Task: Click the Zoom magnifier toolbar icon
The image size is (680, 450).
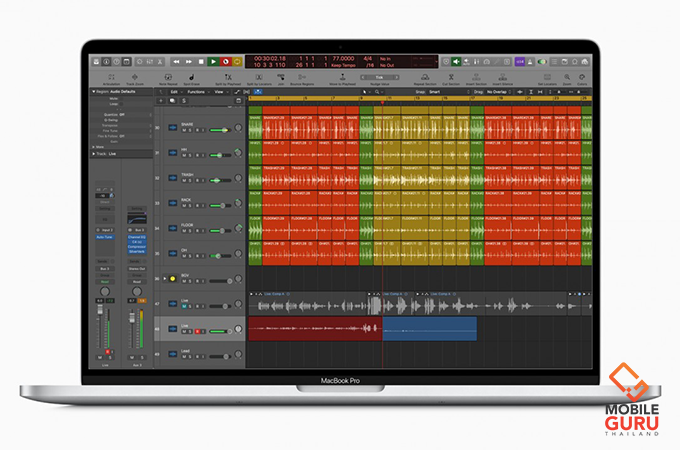Action: coord(567,77)
